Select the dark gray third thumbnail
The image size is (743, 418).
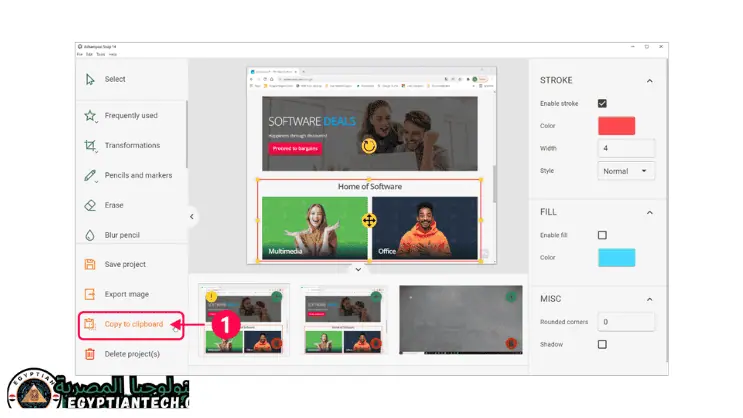pos(459,321)
